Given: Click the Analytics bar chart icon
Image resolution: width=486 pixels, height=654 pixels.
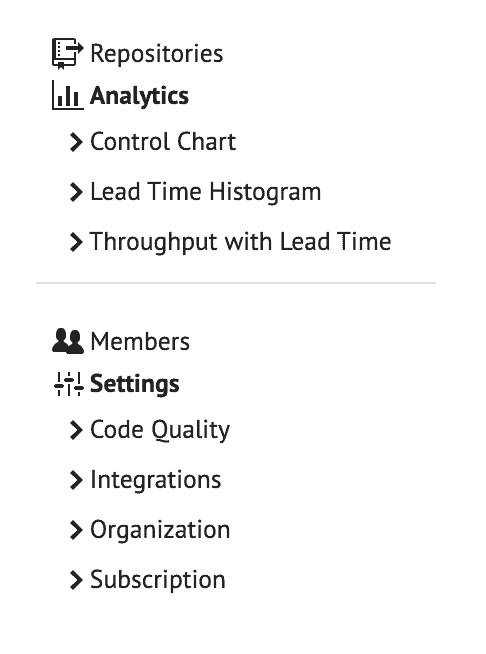Looking at the screenshot, I should (68, 96).
